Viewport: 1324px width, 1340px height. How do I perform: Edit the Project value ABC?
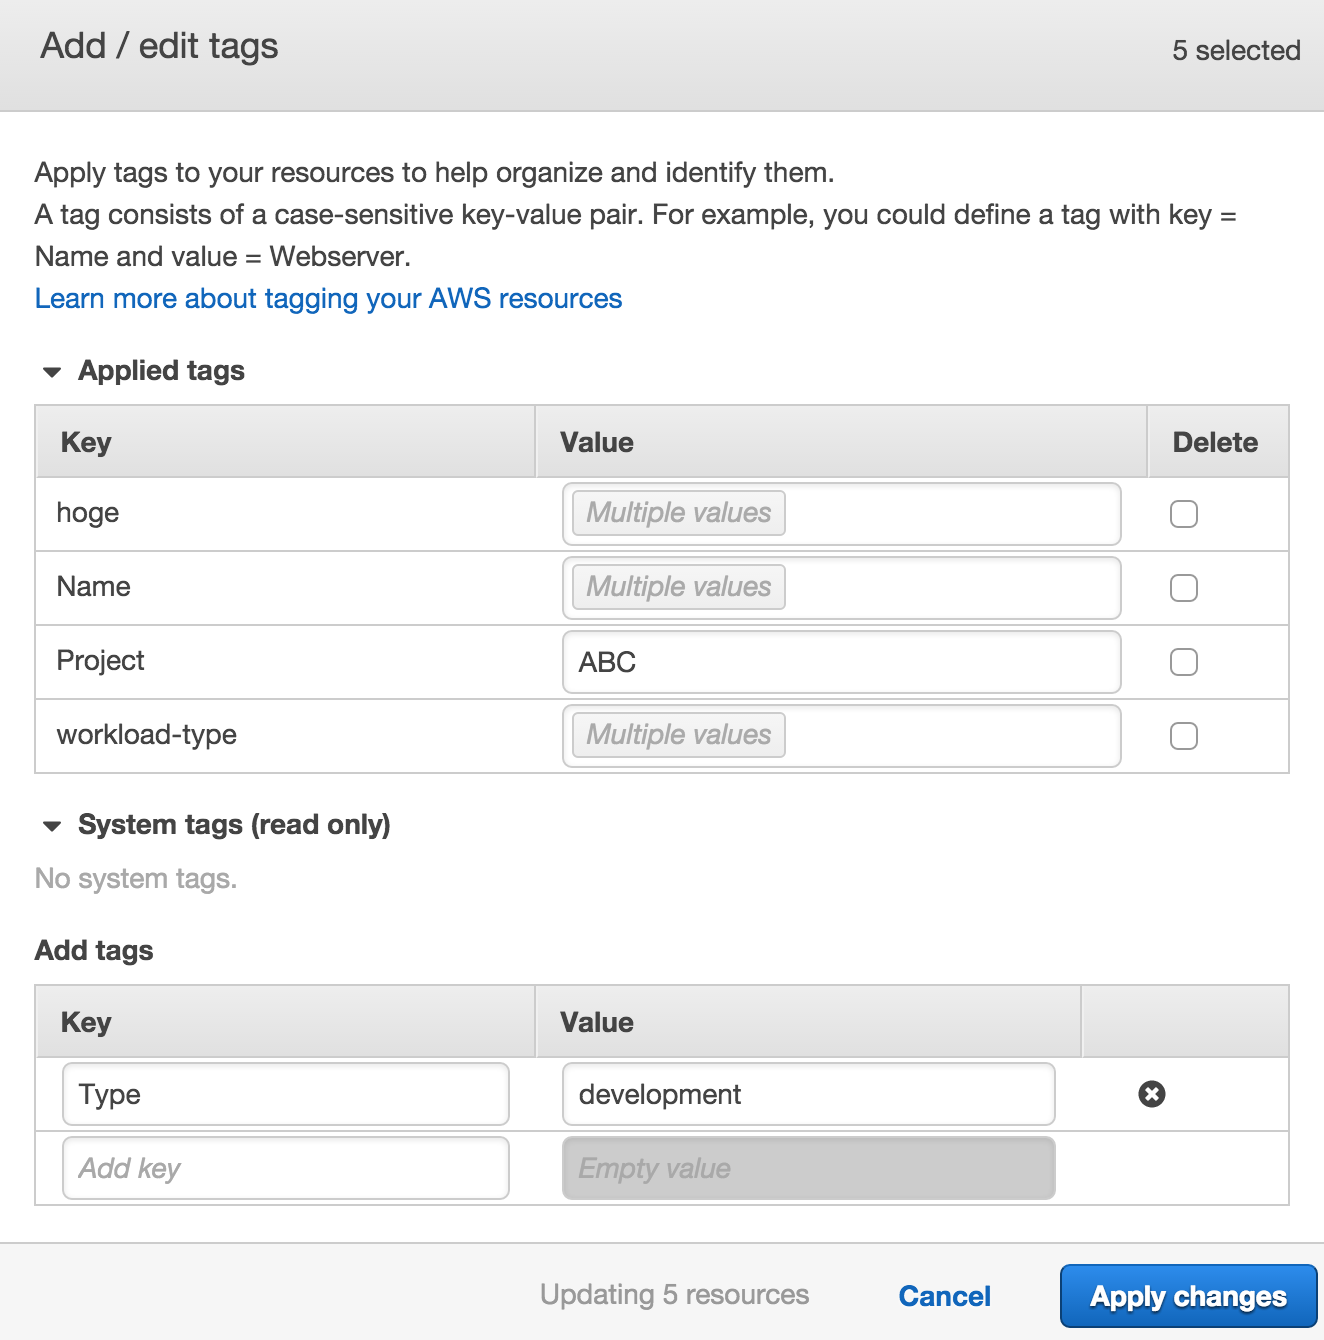pos(842,662)
